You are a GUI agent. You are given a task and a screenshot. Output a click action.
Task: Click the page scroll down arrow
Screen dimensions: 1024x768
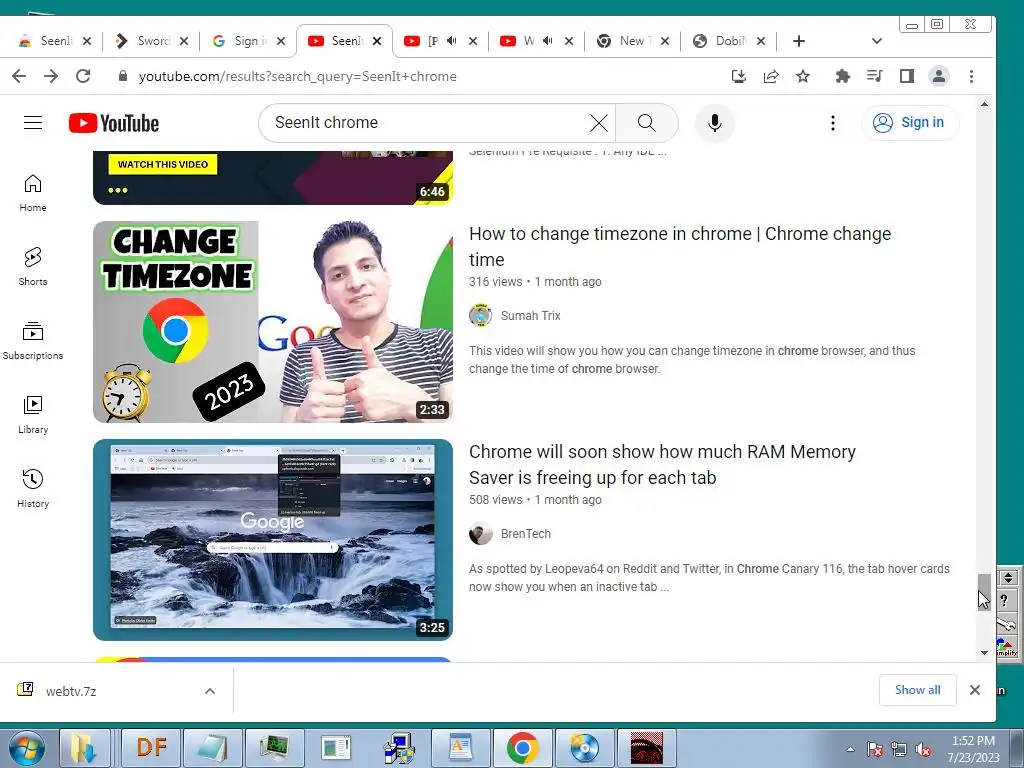[984, 652]
